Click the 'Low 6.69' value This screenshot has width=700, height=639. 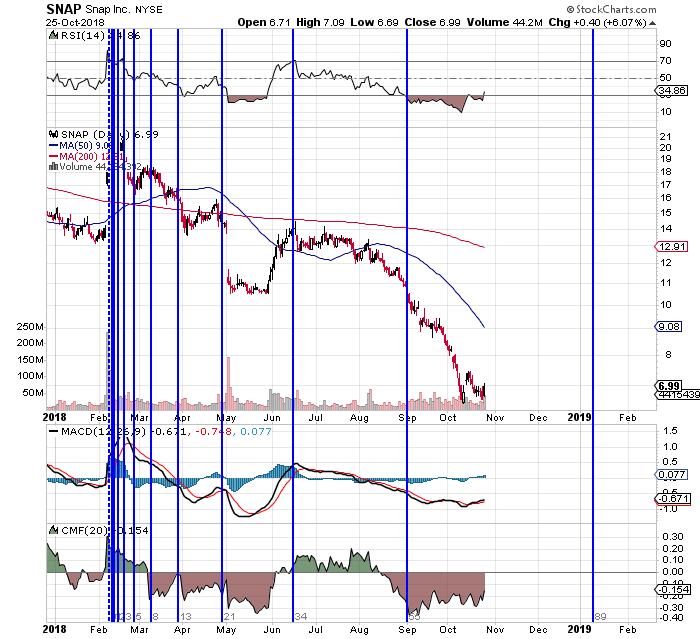tap(374, 22)
